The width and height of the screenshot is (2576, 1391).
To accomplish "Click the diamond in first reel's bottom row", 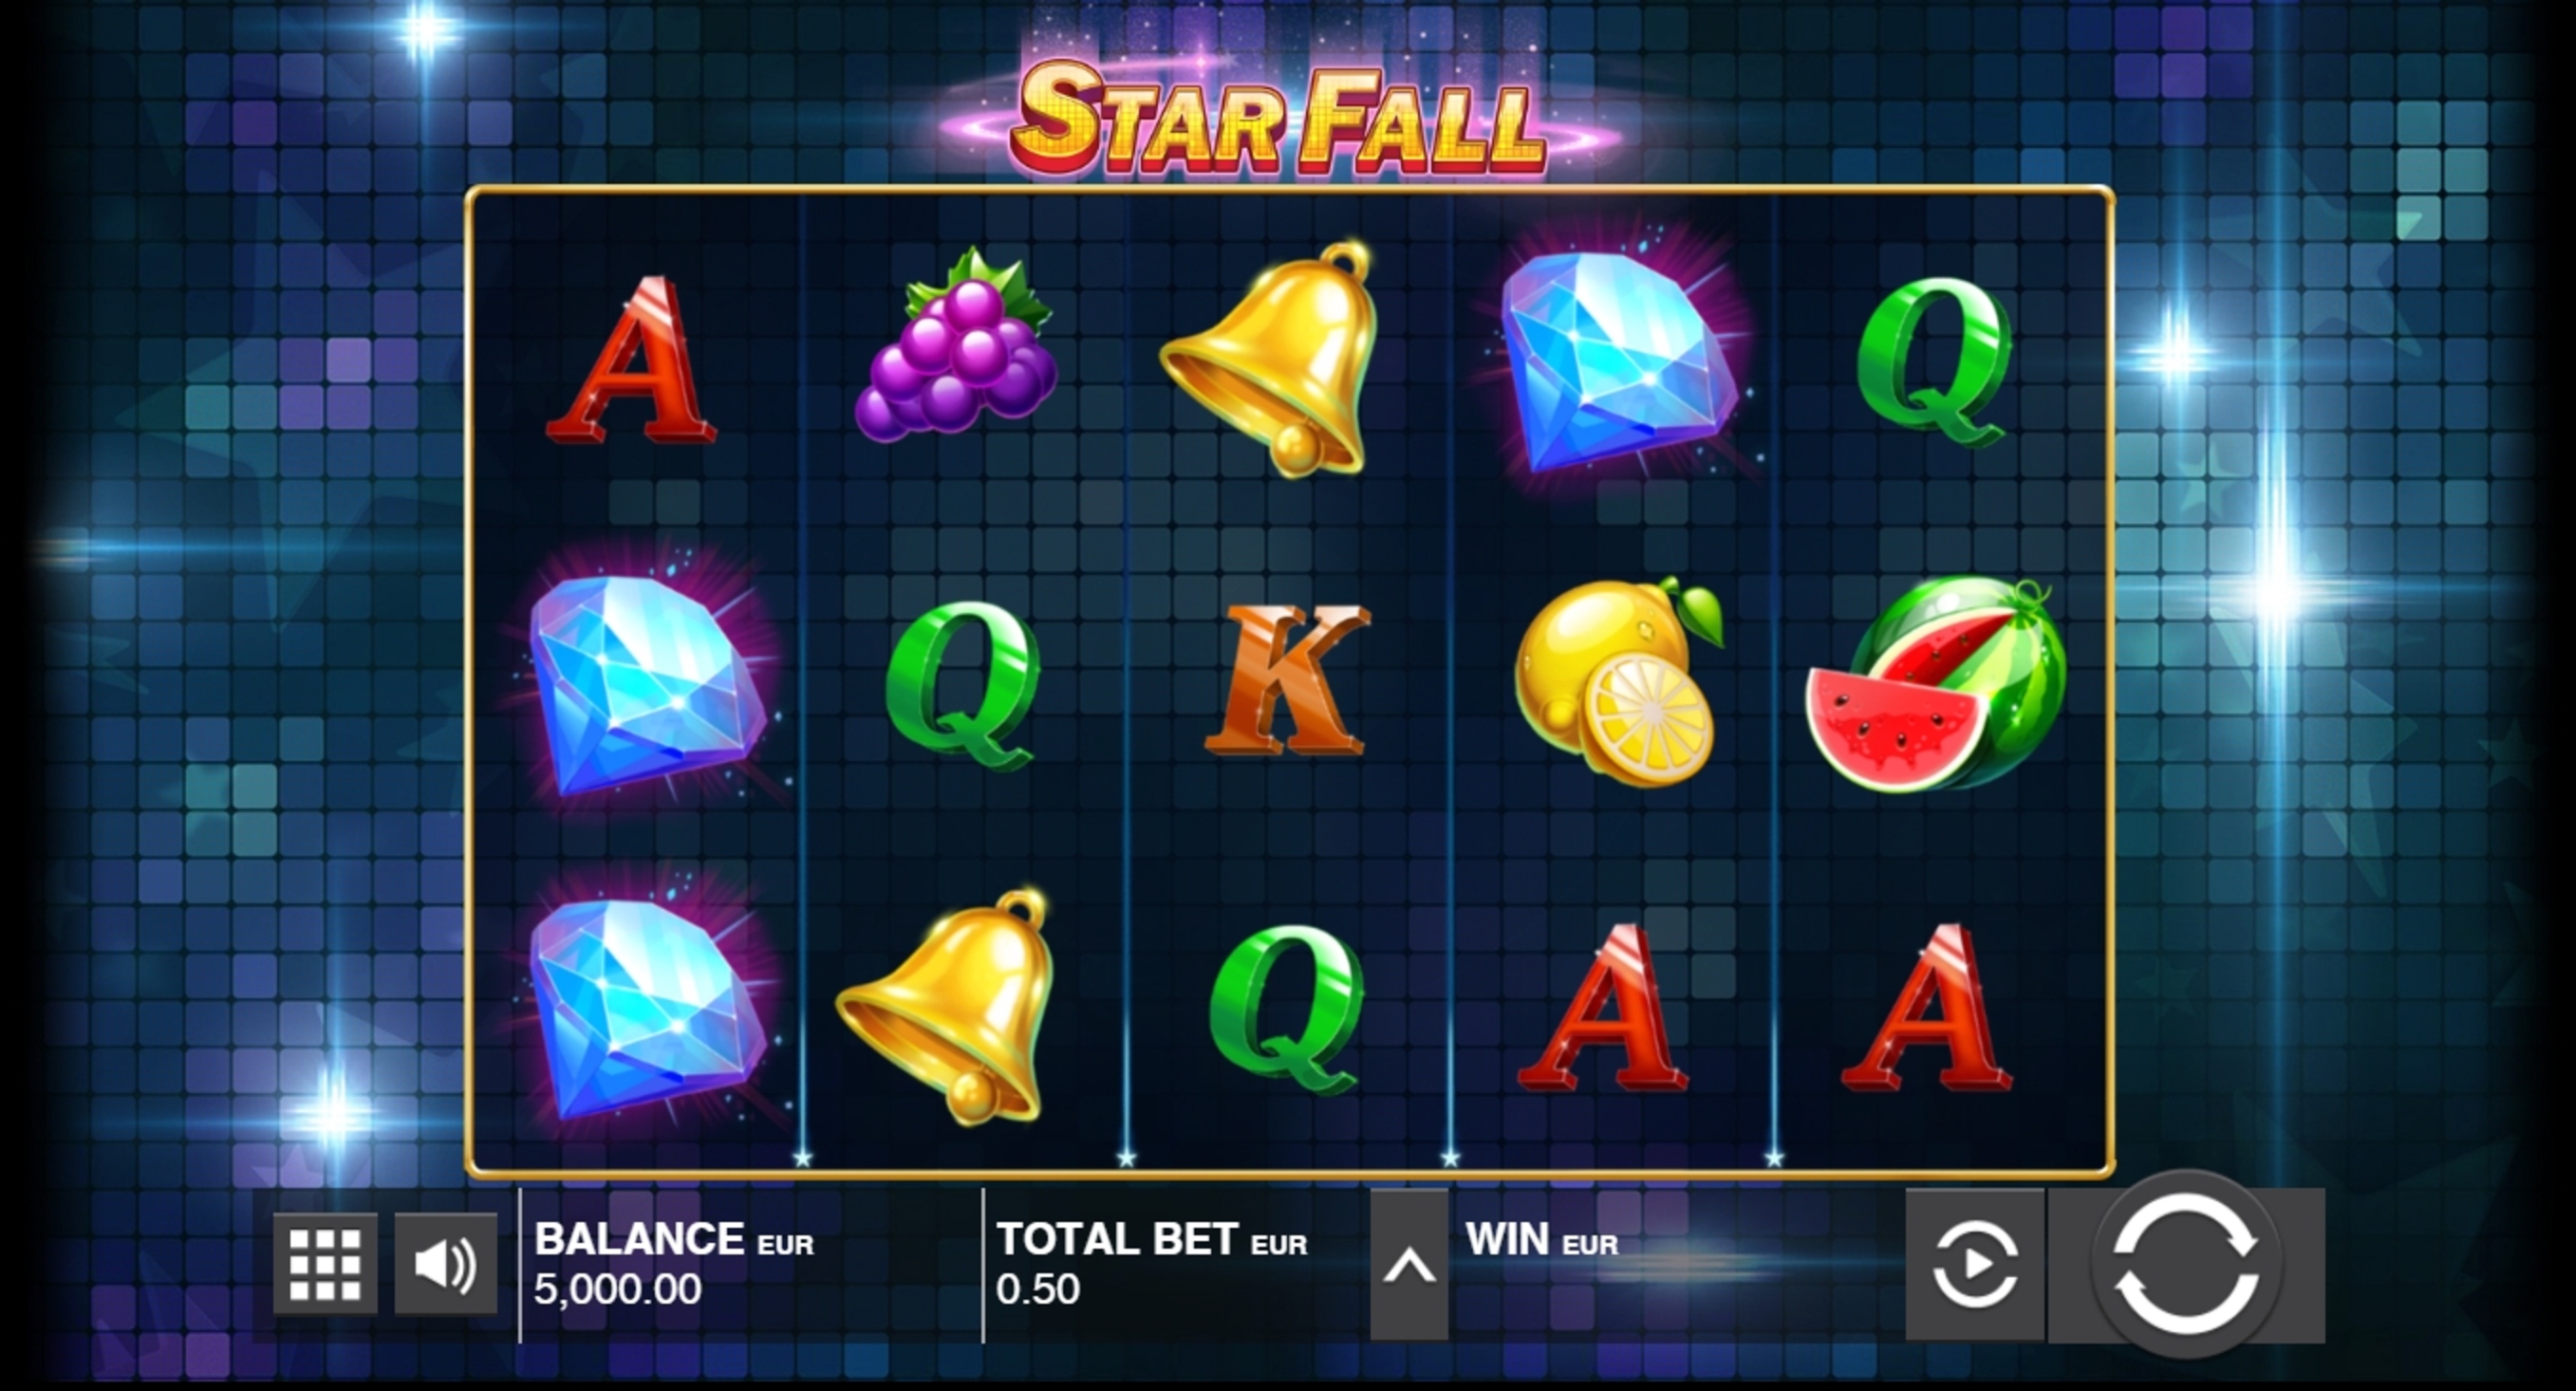I will pos(648,1008).
